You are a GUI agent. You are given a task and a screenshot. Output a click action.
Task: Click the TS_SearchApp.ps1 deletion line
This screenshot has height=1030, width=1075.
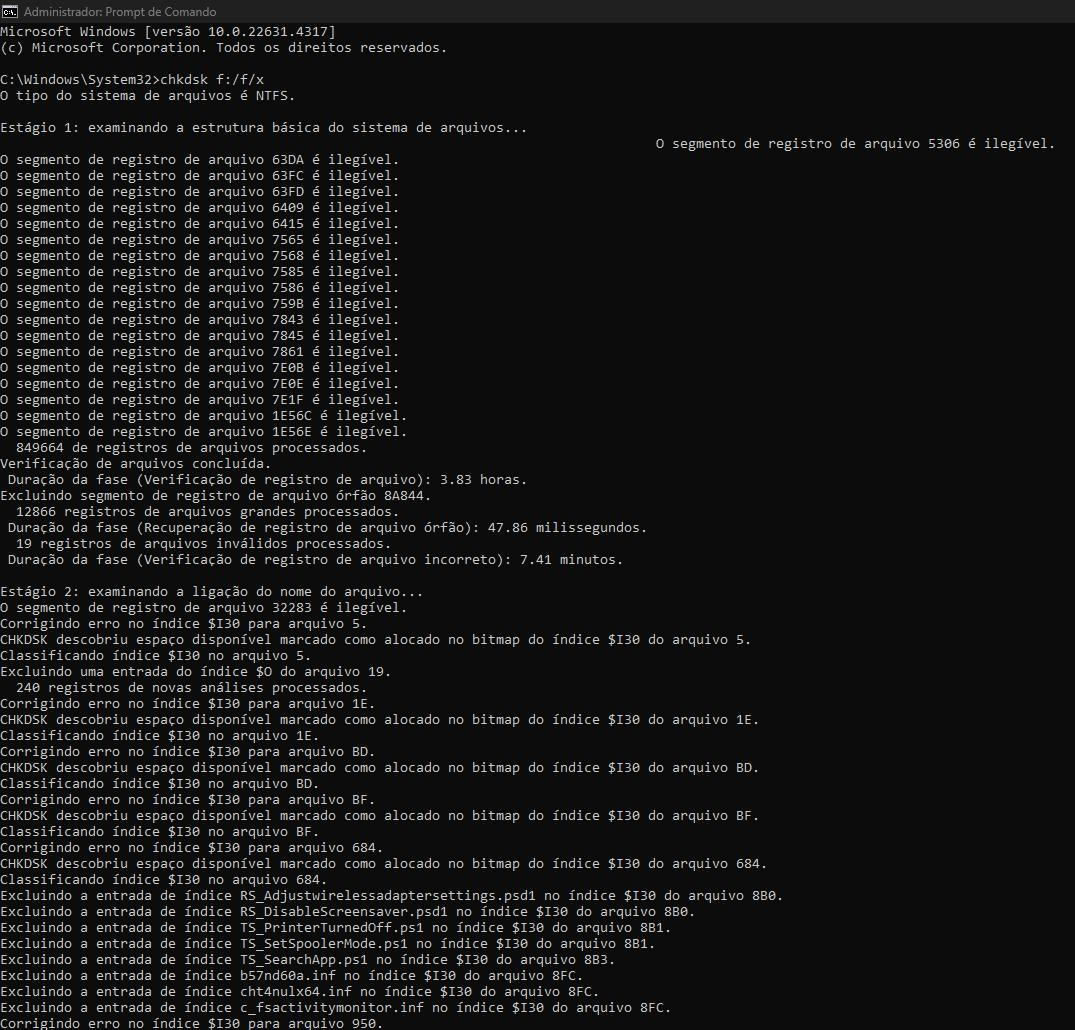click(x=308, y=959)
